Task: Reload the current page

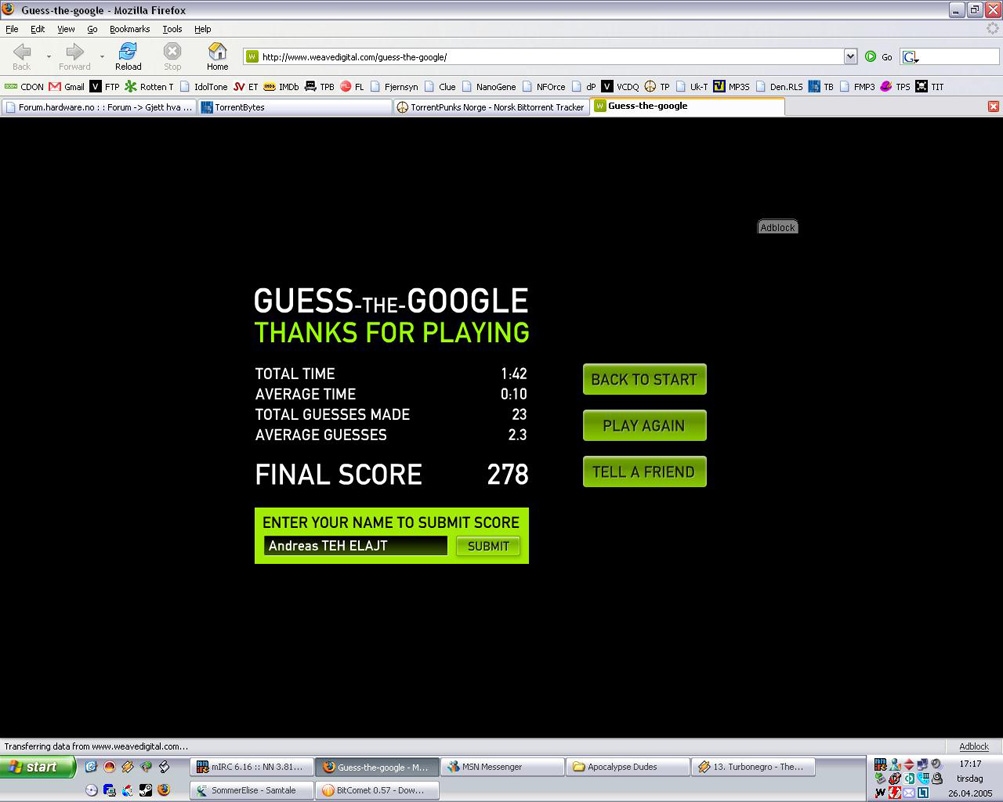Action: tap(128, 56)
